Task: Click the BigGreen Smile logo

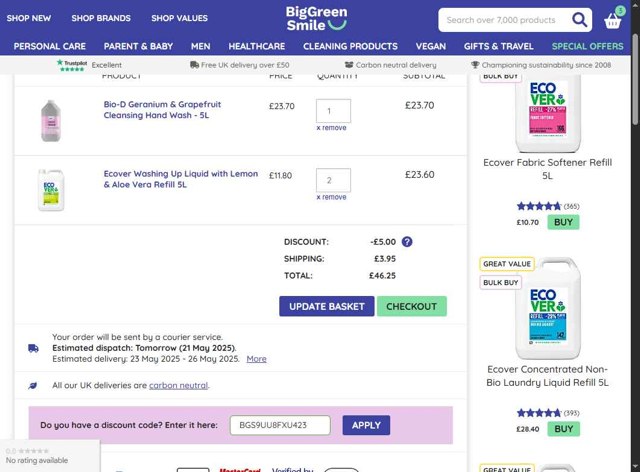Action: coord(316,18)
